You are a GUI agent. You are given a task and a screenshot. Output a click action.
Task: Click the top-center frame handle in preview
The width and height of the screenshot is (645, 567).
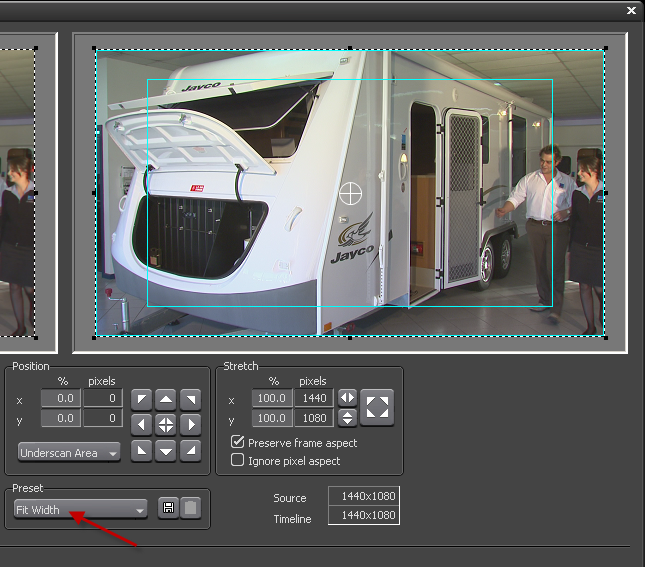(350, 48)
